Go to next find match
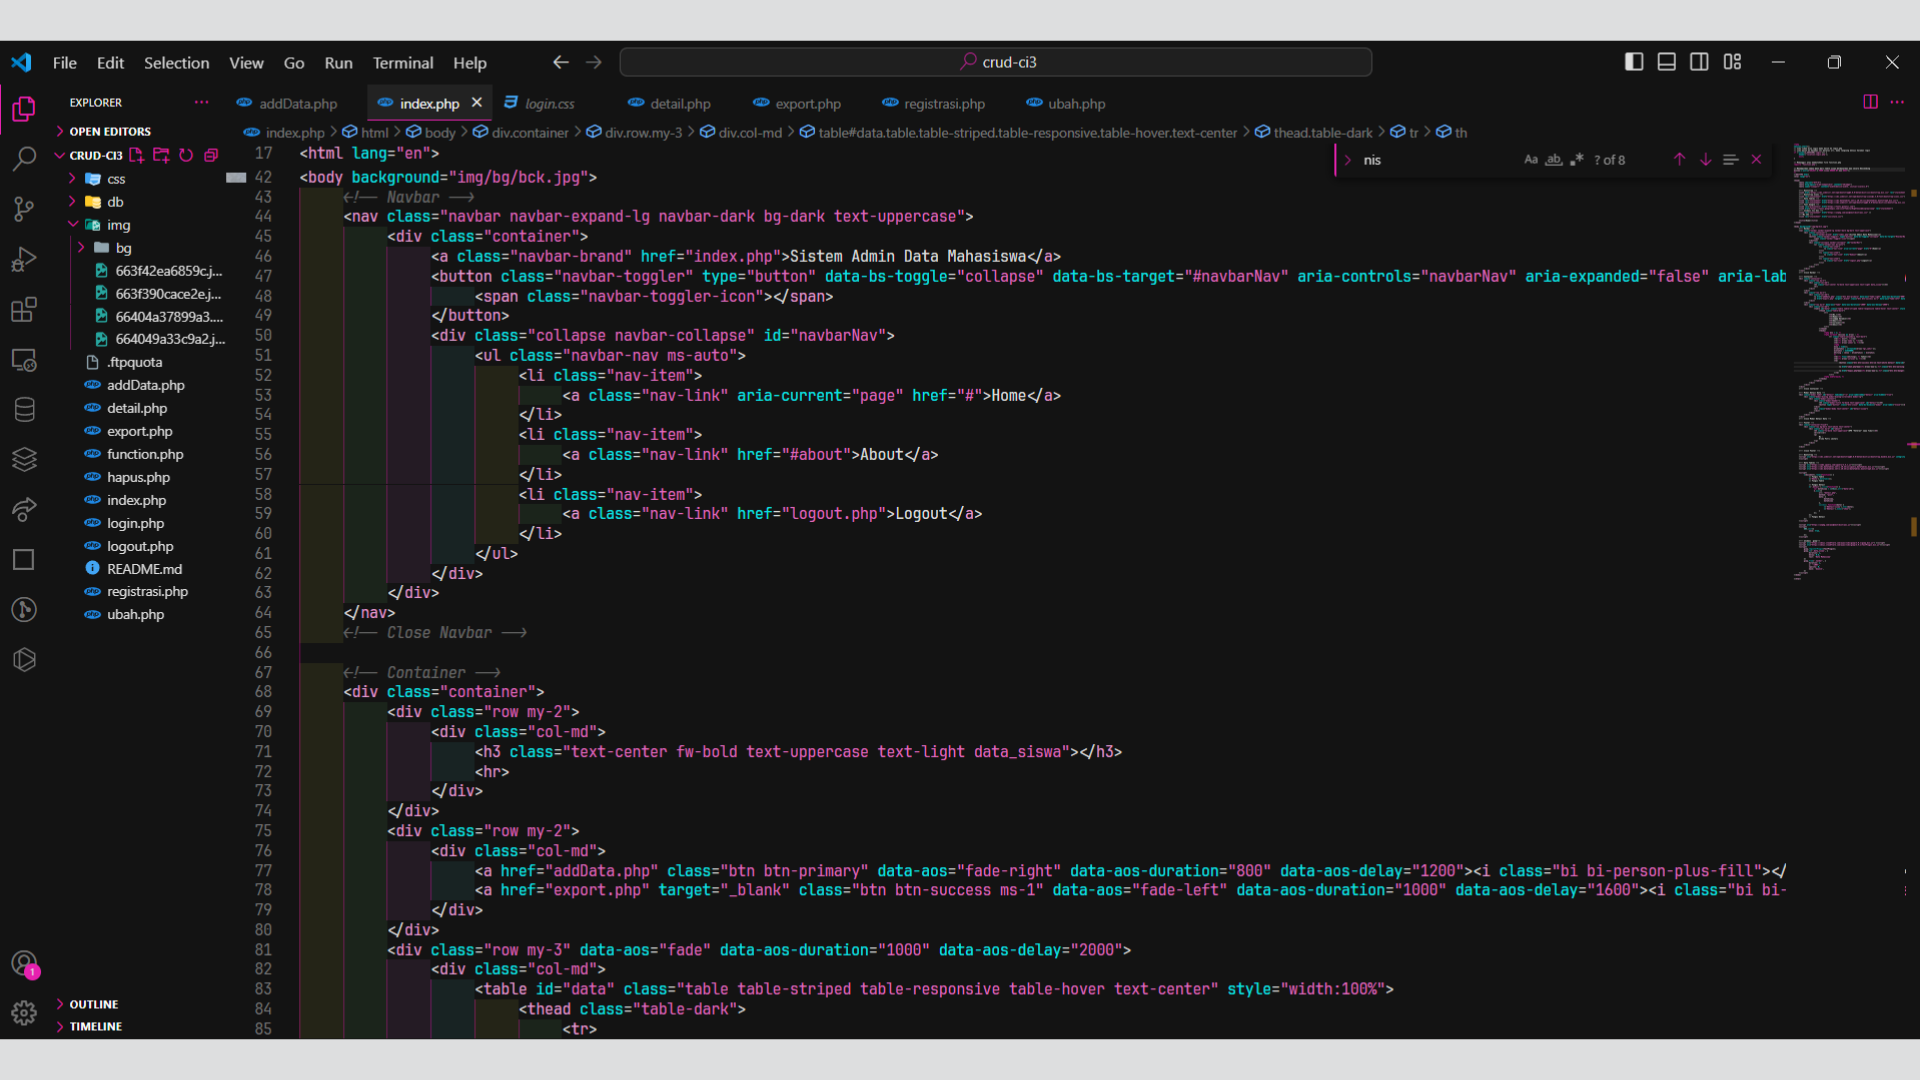This screenshot has width=1920, height=1080. click(1706, 160)
